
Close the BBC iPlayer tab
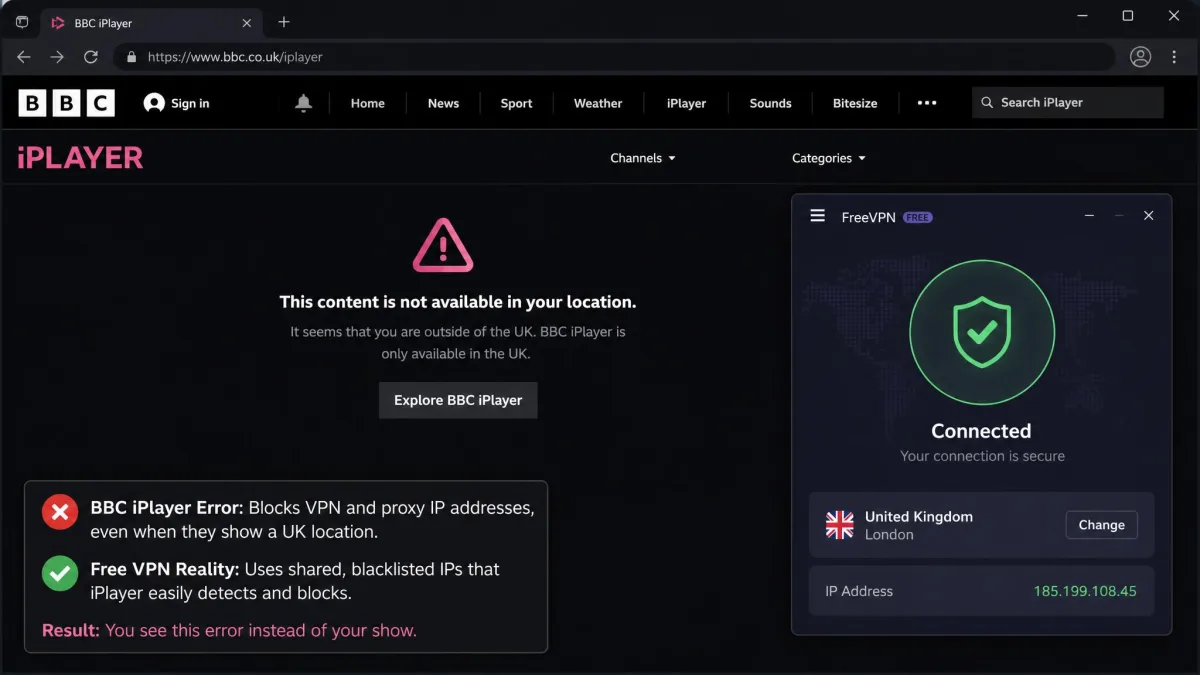(x=247, y=23)
